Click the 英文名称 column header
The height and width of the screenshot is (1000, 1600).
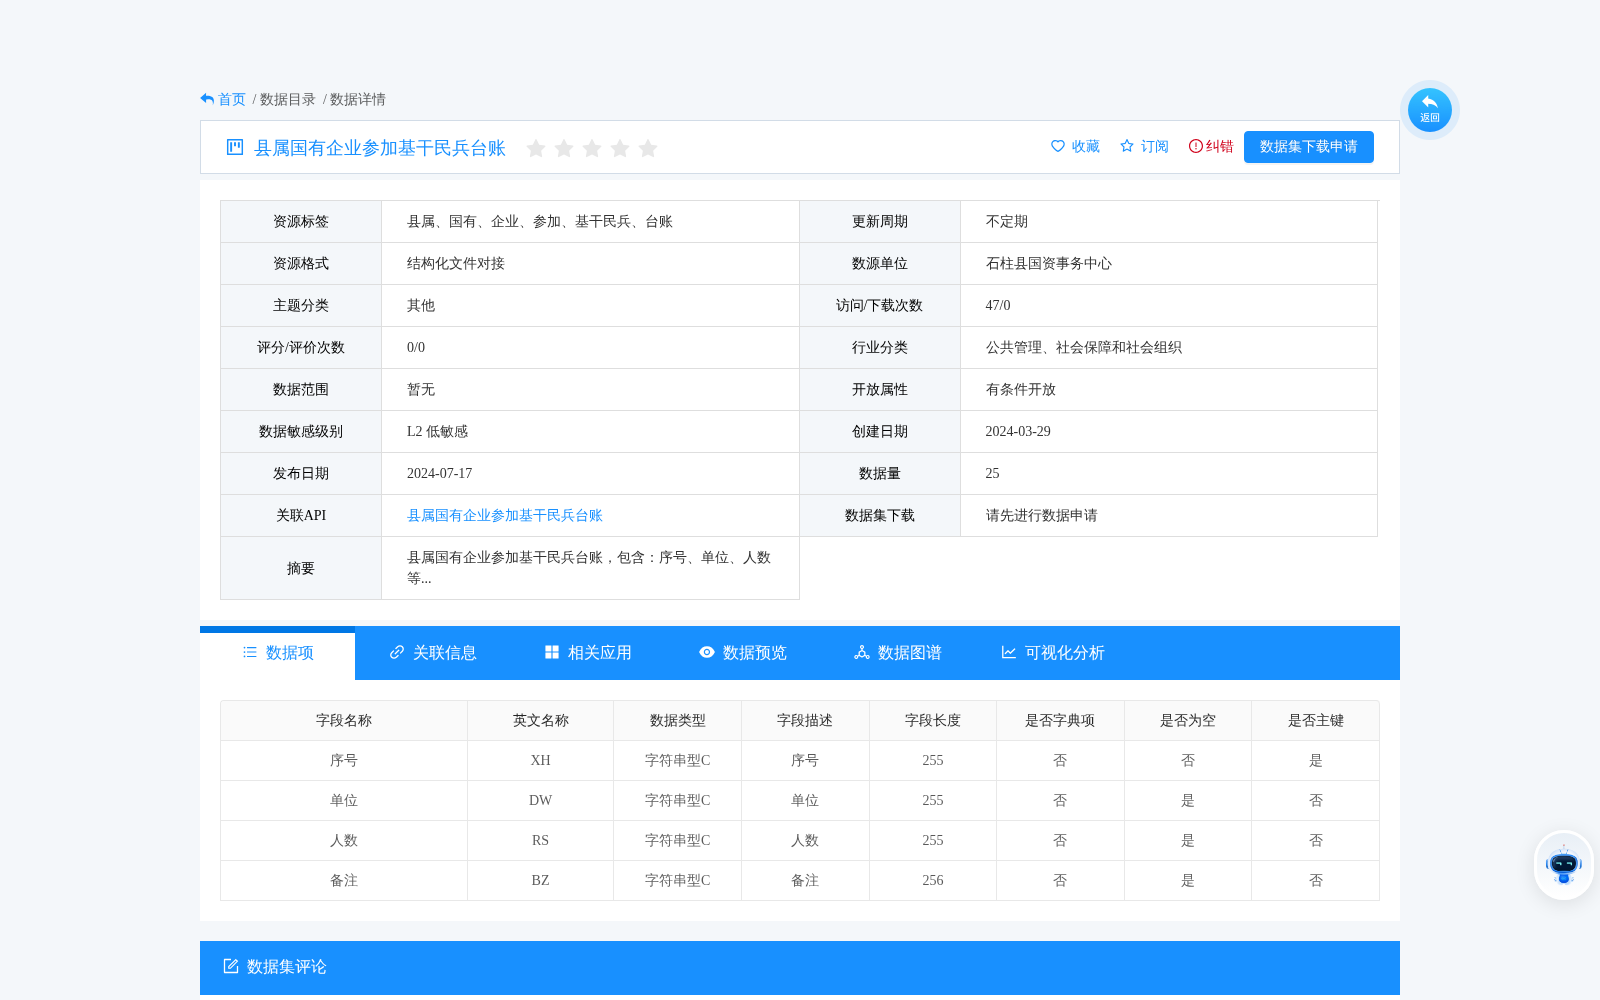click(x=541, y=720)
